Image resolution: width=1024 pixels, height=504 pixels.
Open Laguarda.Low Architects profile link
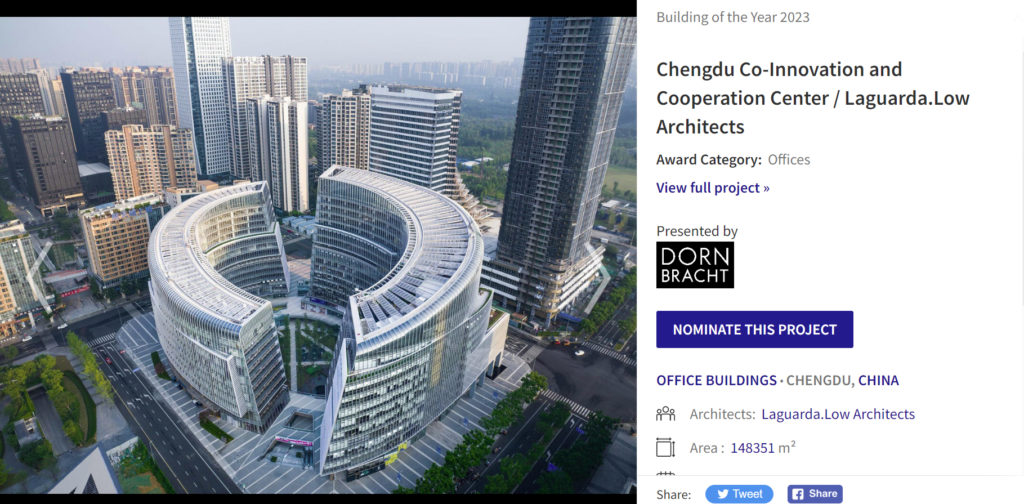(x=838, y=414)
